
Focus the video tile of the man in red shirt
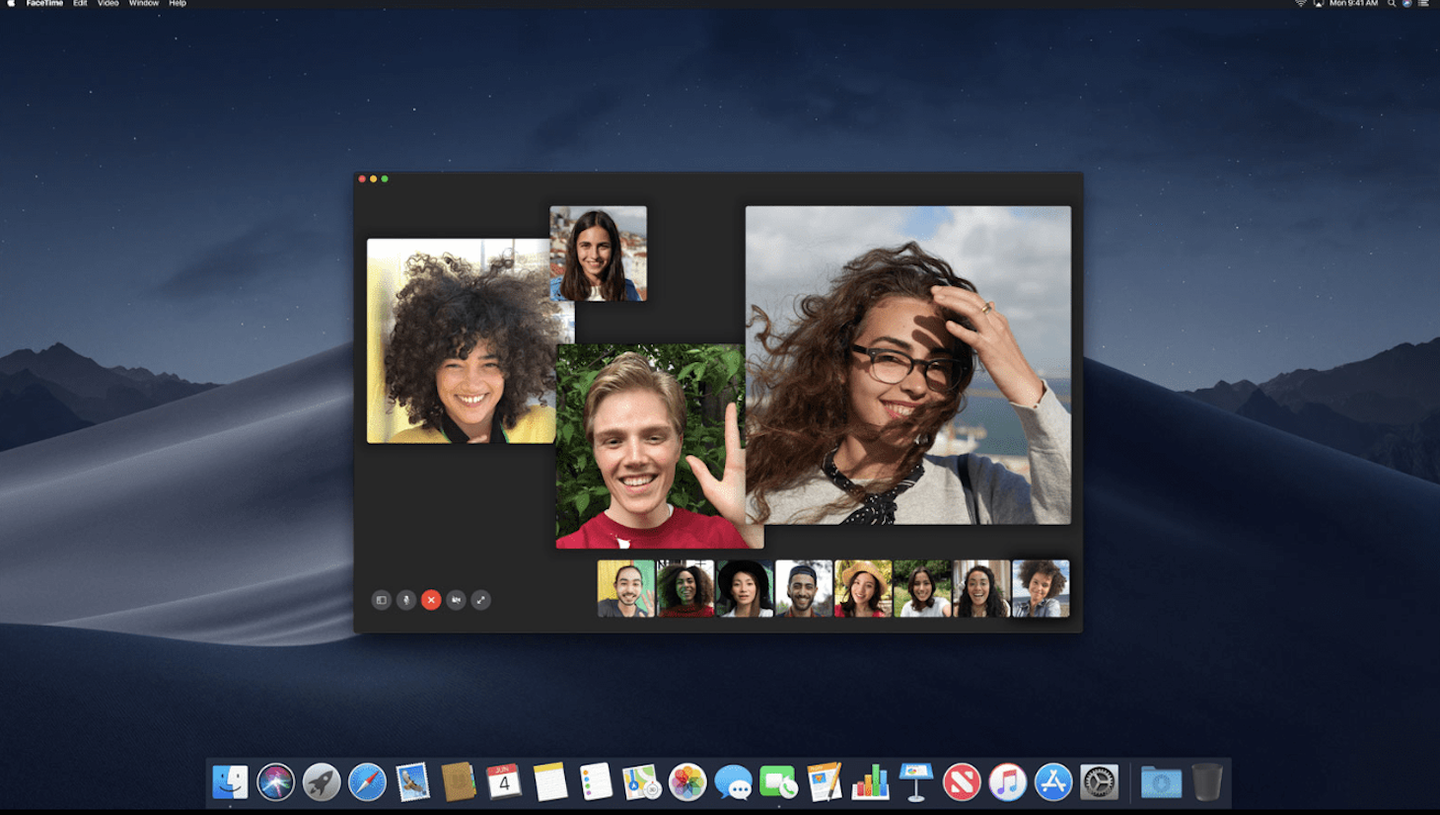[x=650, y=446]
